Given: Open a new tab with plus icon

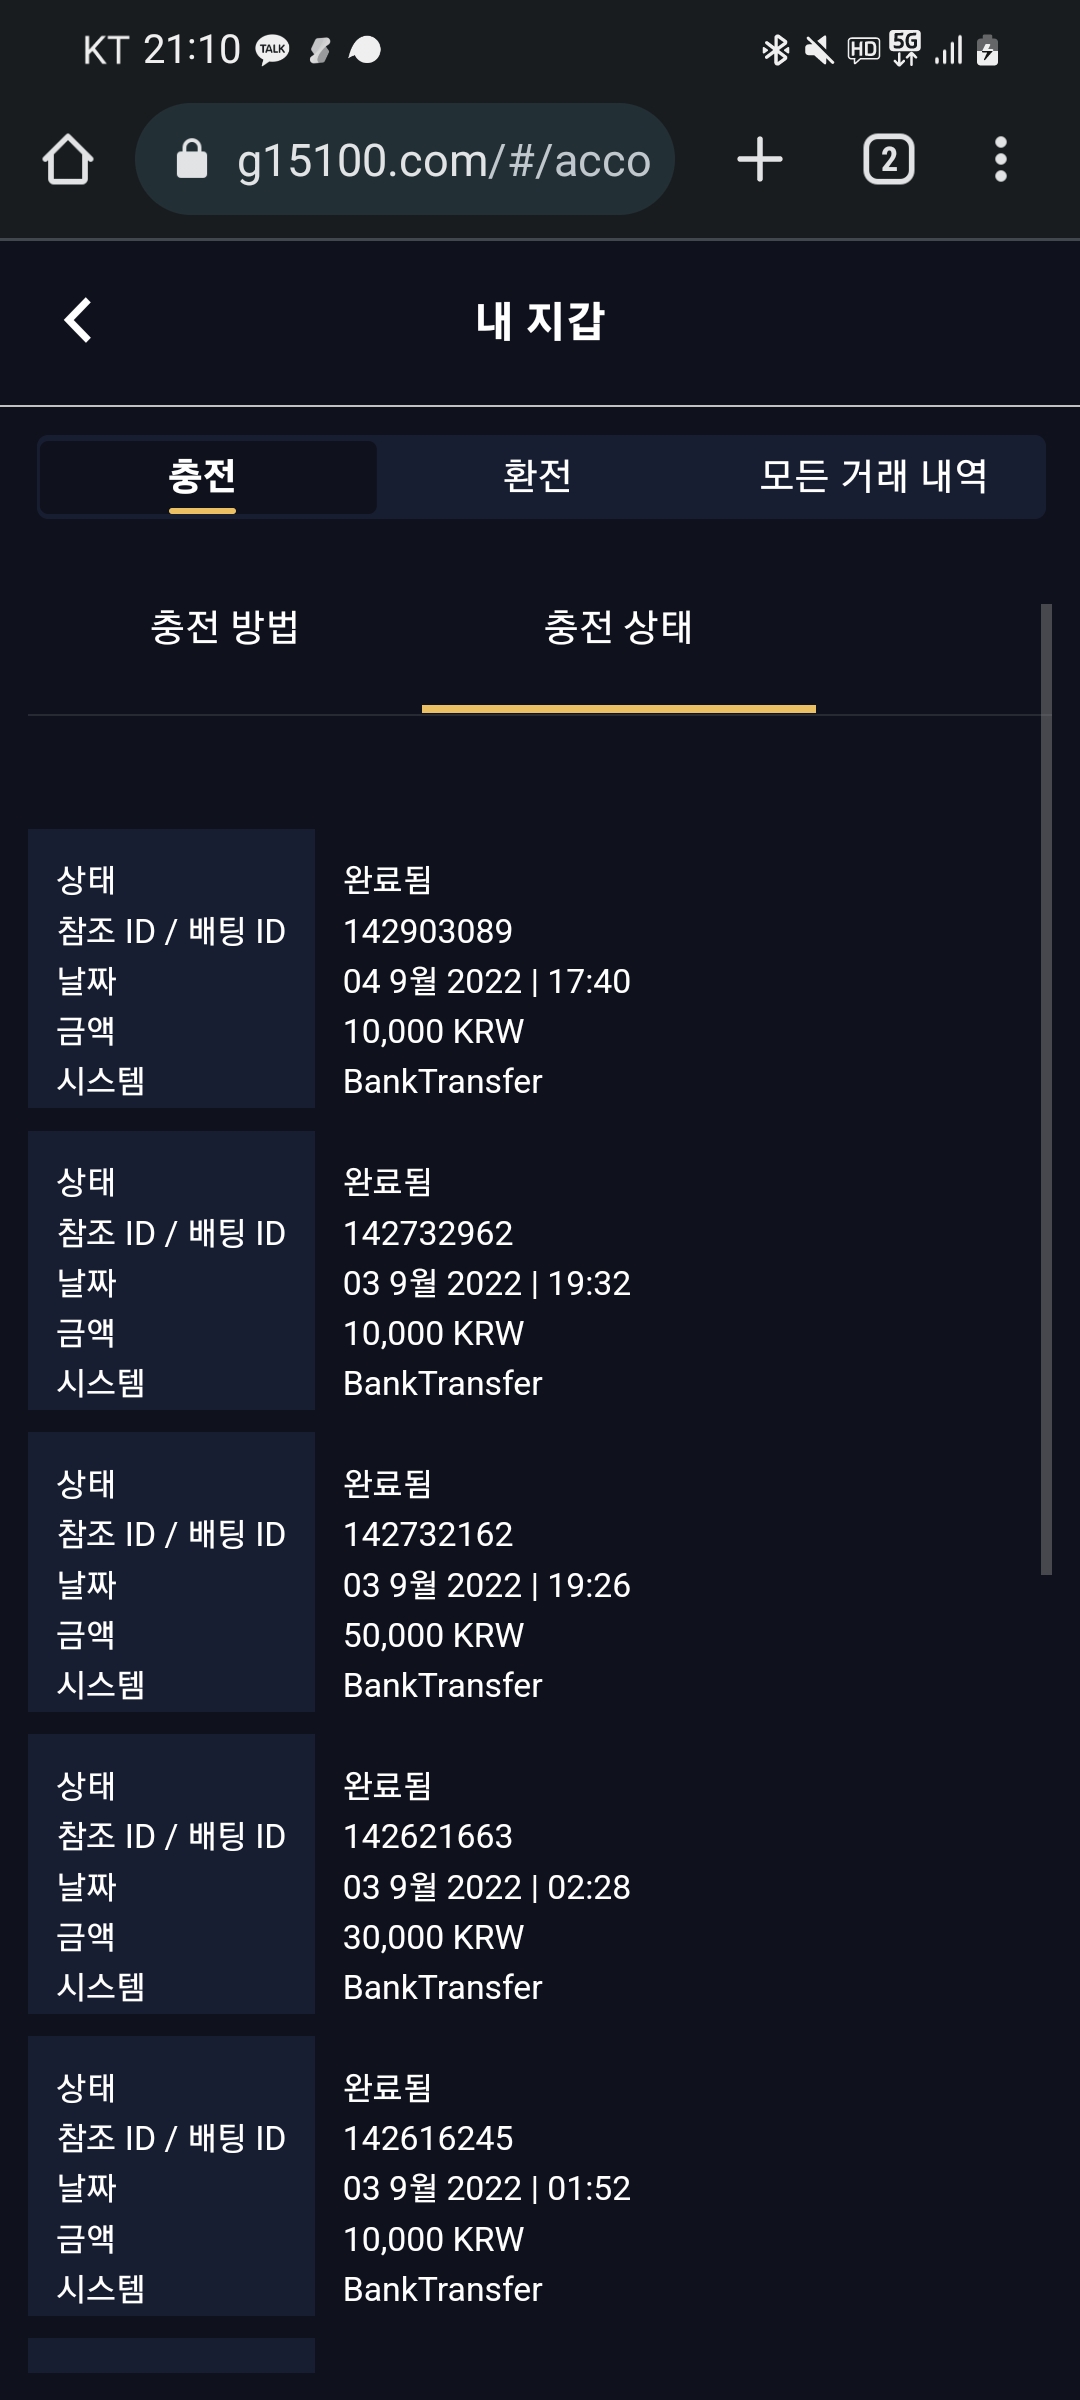Looking at the screenshot, I should click(760, 160).
